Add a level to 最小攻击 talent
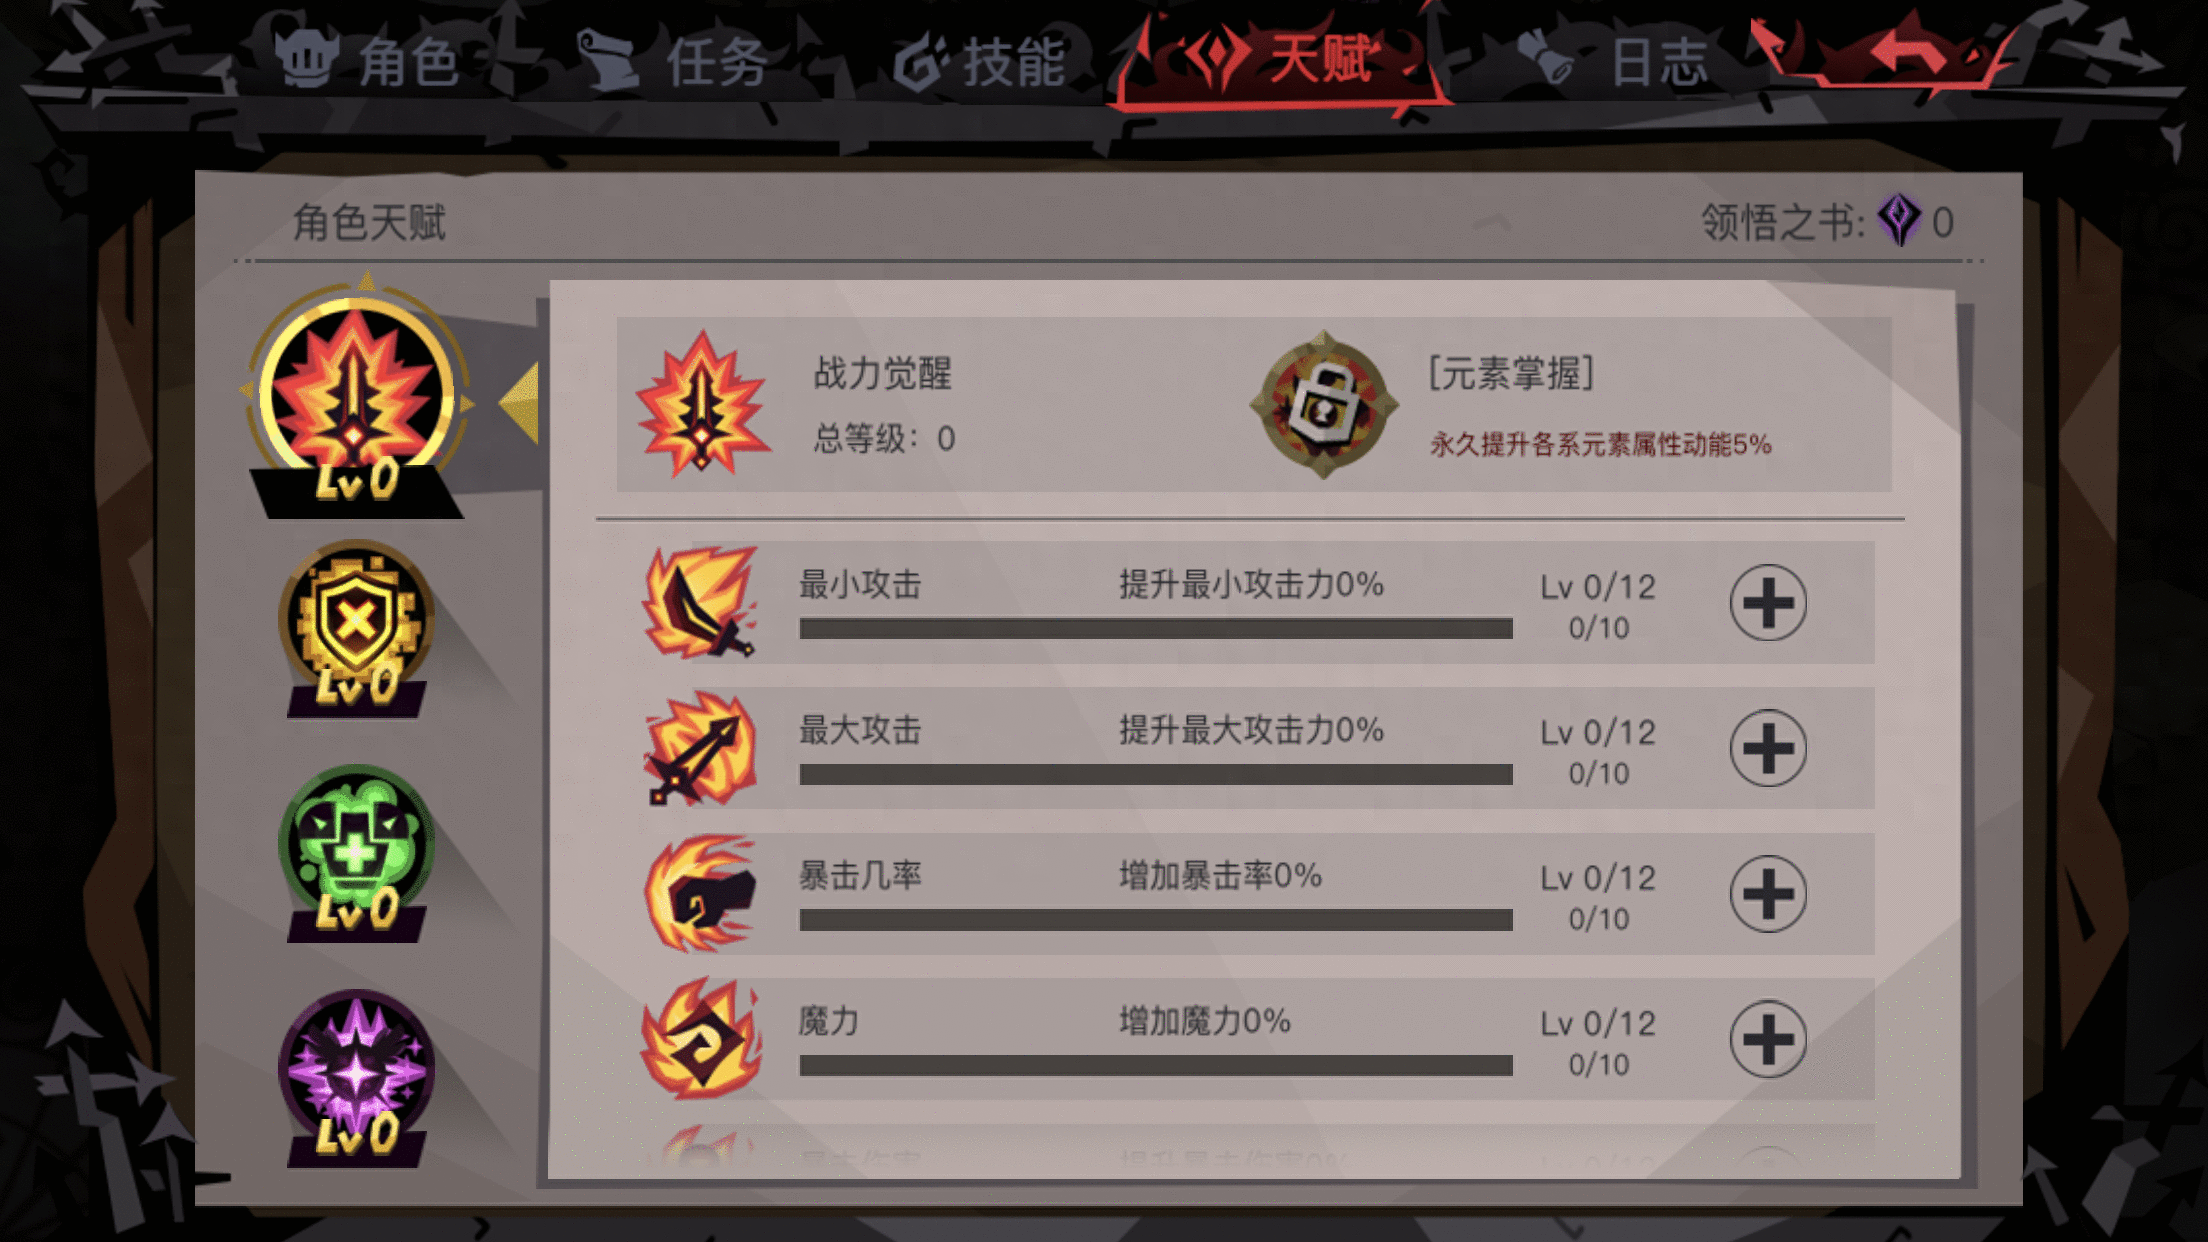 pos(1768,603)
